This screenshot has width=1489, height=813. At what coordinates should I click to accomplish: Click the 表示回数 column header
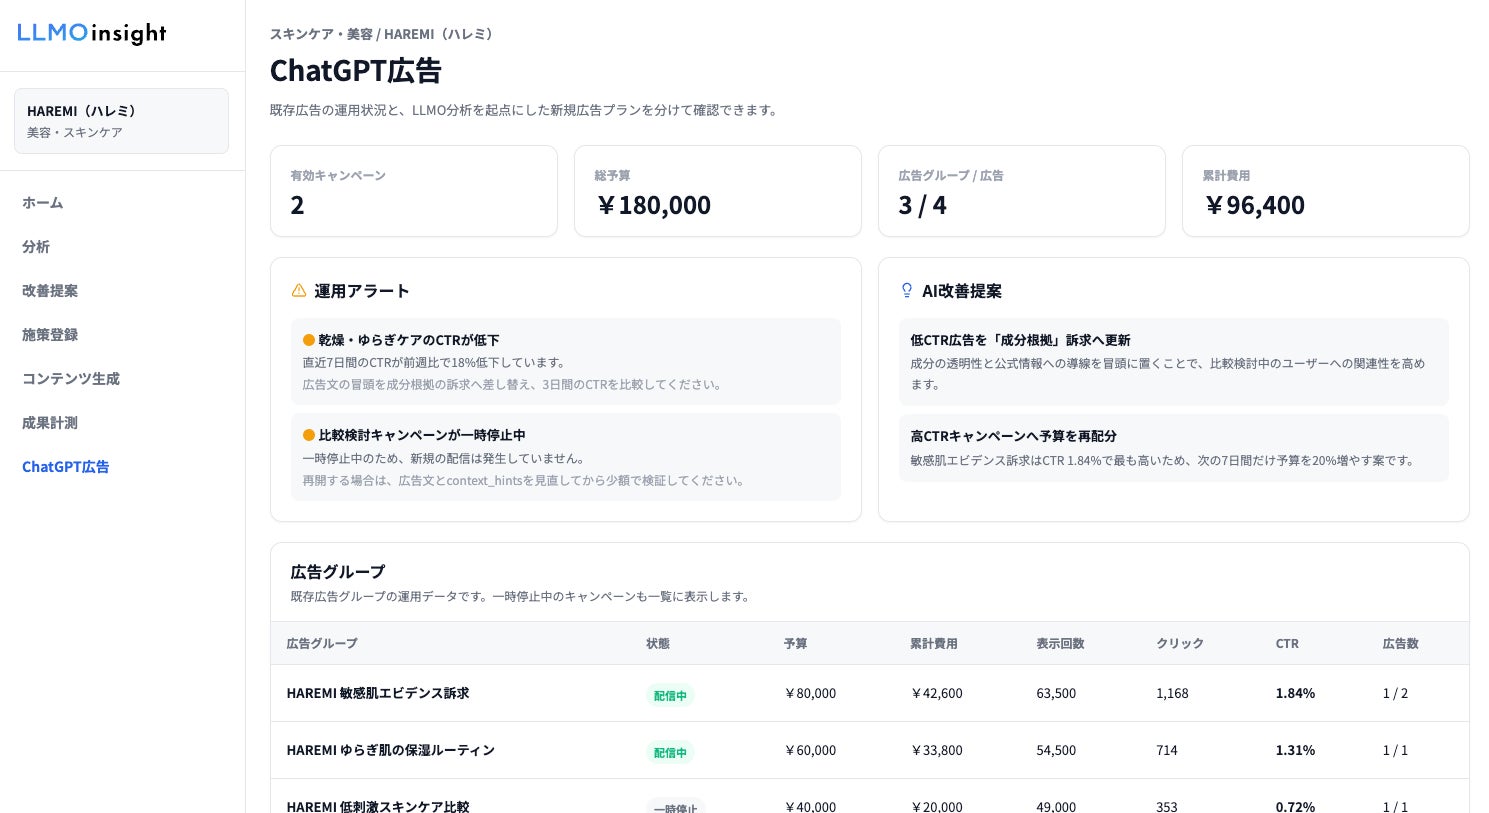1060,644
